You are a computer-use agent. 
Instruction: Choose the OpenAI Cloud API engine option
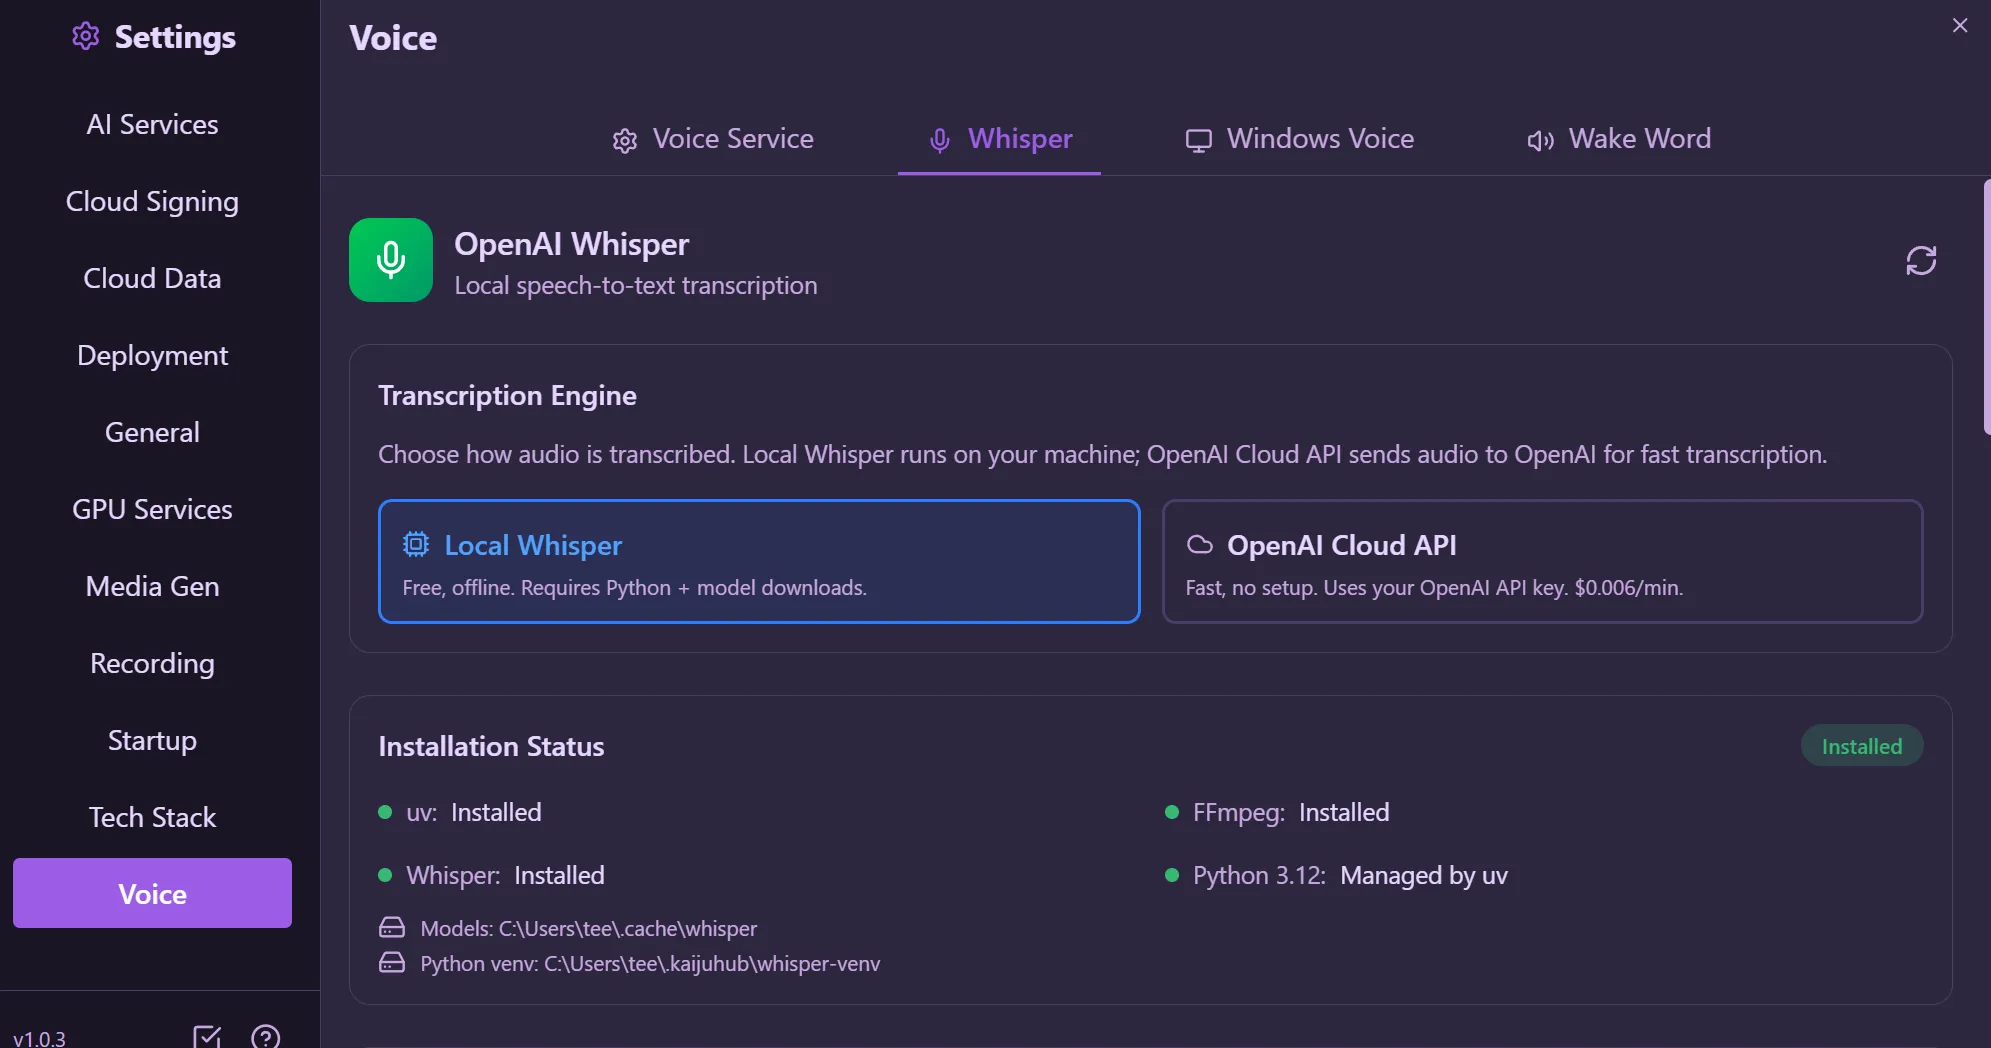coord(1542,561)
